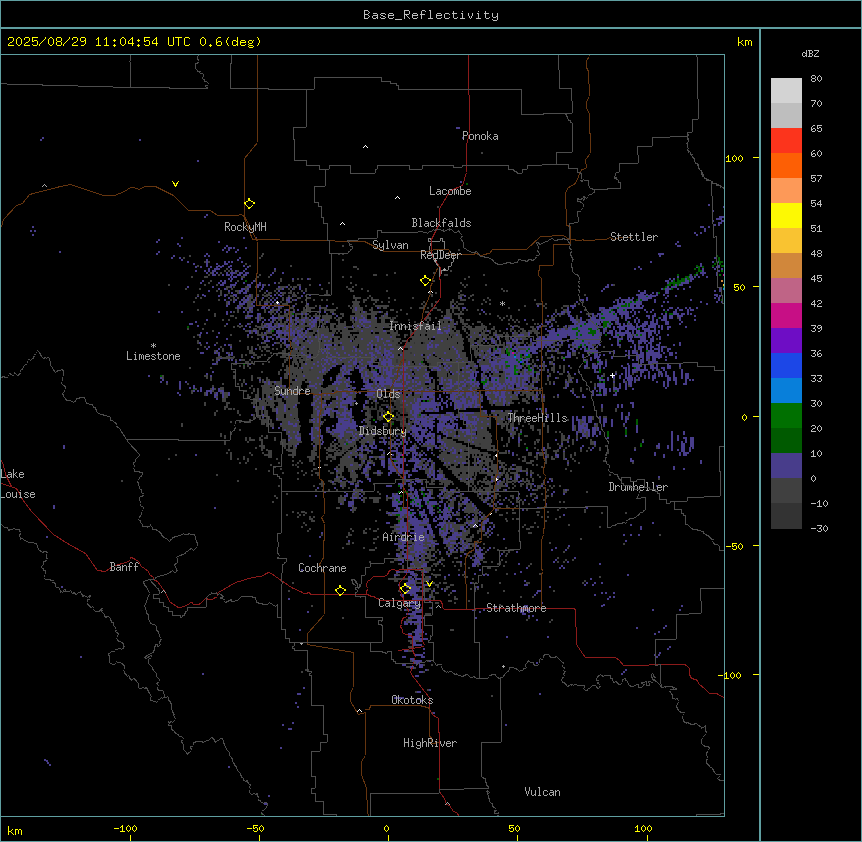This screenshot has width=862, height=842.
Task: Select the yellow diamond marker between Olds and Didsbury
Action: click(388, 417)
